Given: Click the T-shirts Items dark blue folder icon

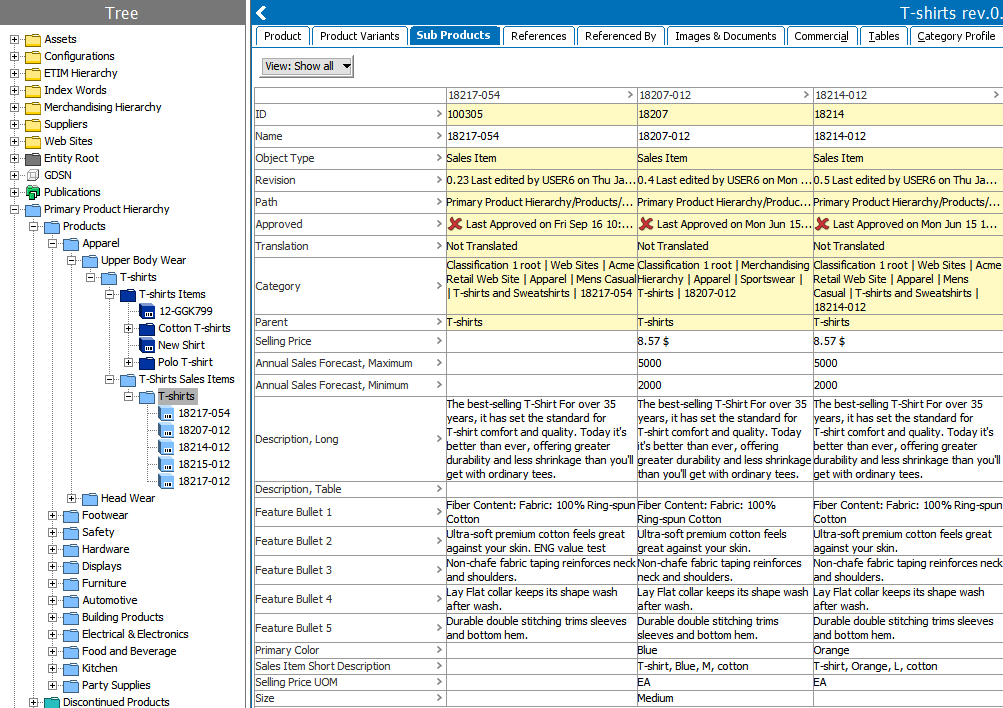Looking at the screenshot, I should click(128, 295).
